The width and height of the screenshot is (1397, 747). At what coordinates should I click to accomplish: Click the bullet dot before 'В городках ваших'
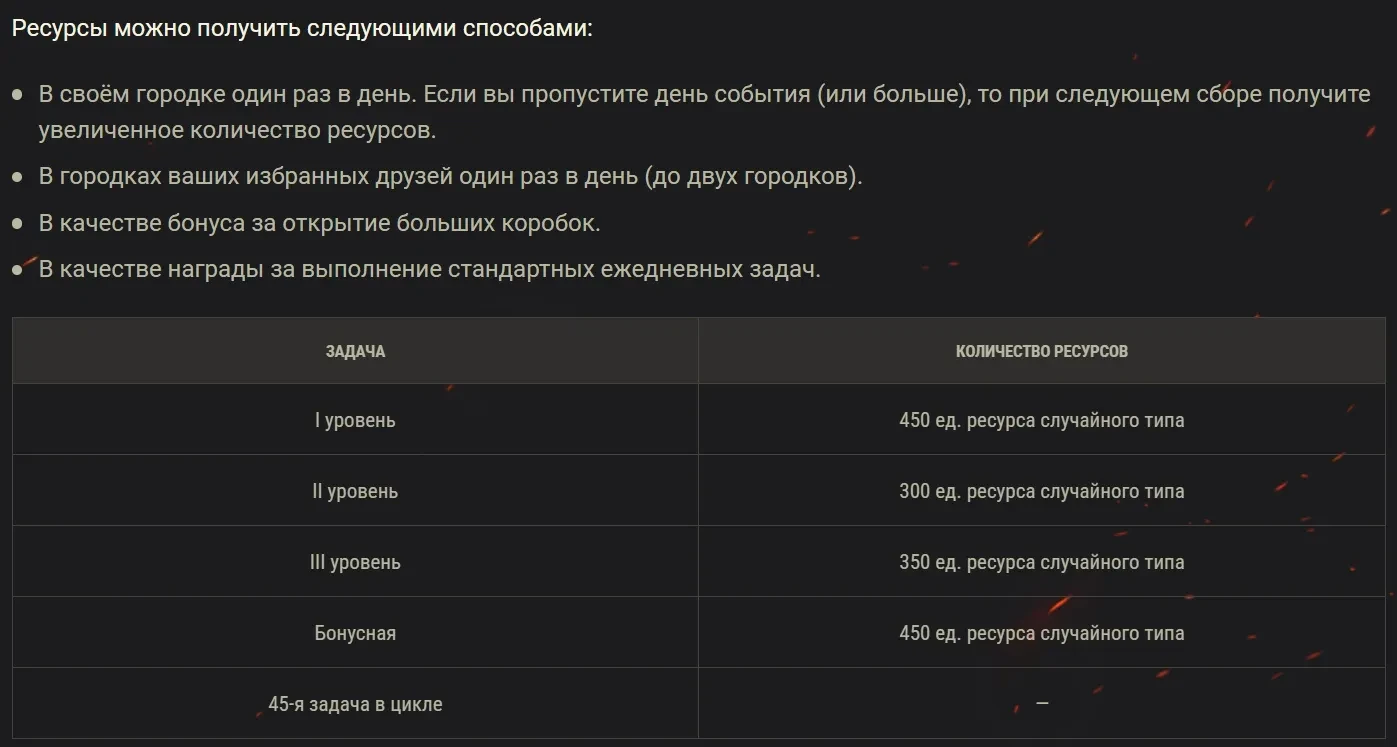tap(18, 177)
